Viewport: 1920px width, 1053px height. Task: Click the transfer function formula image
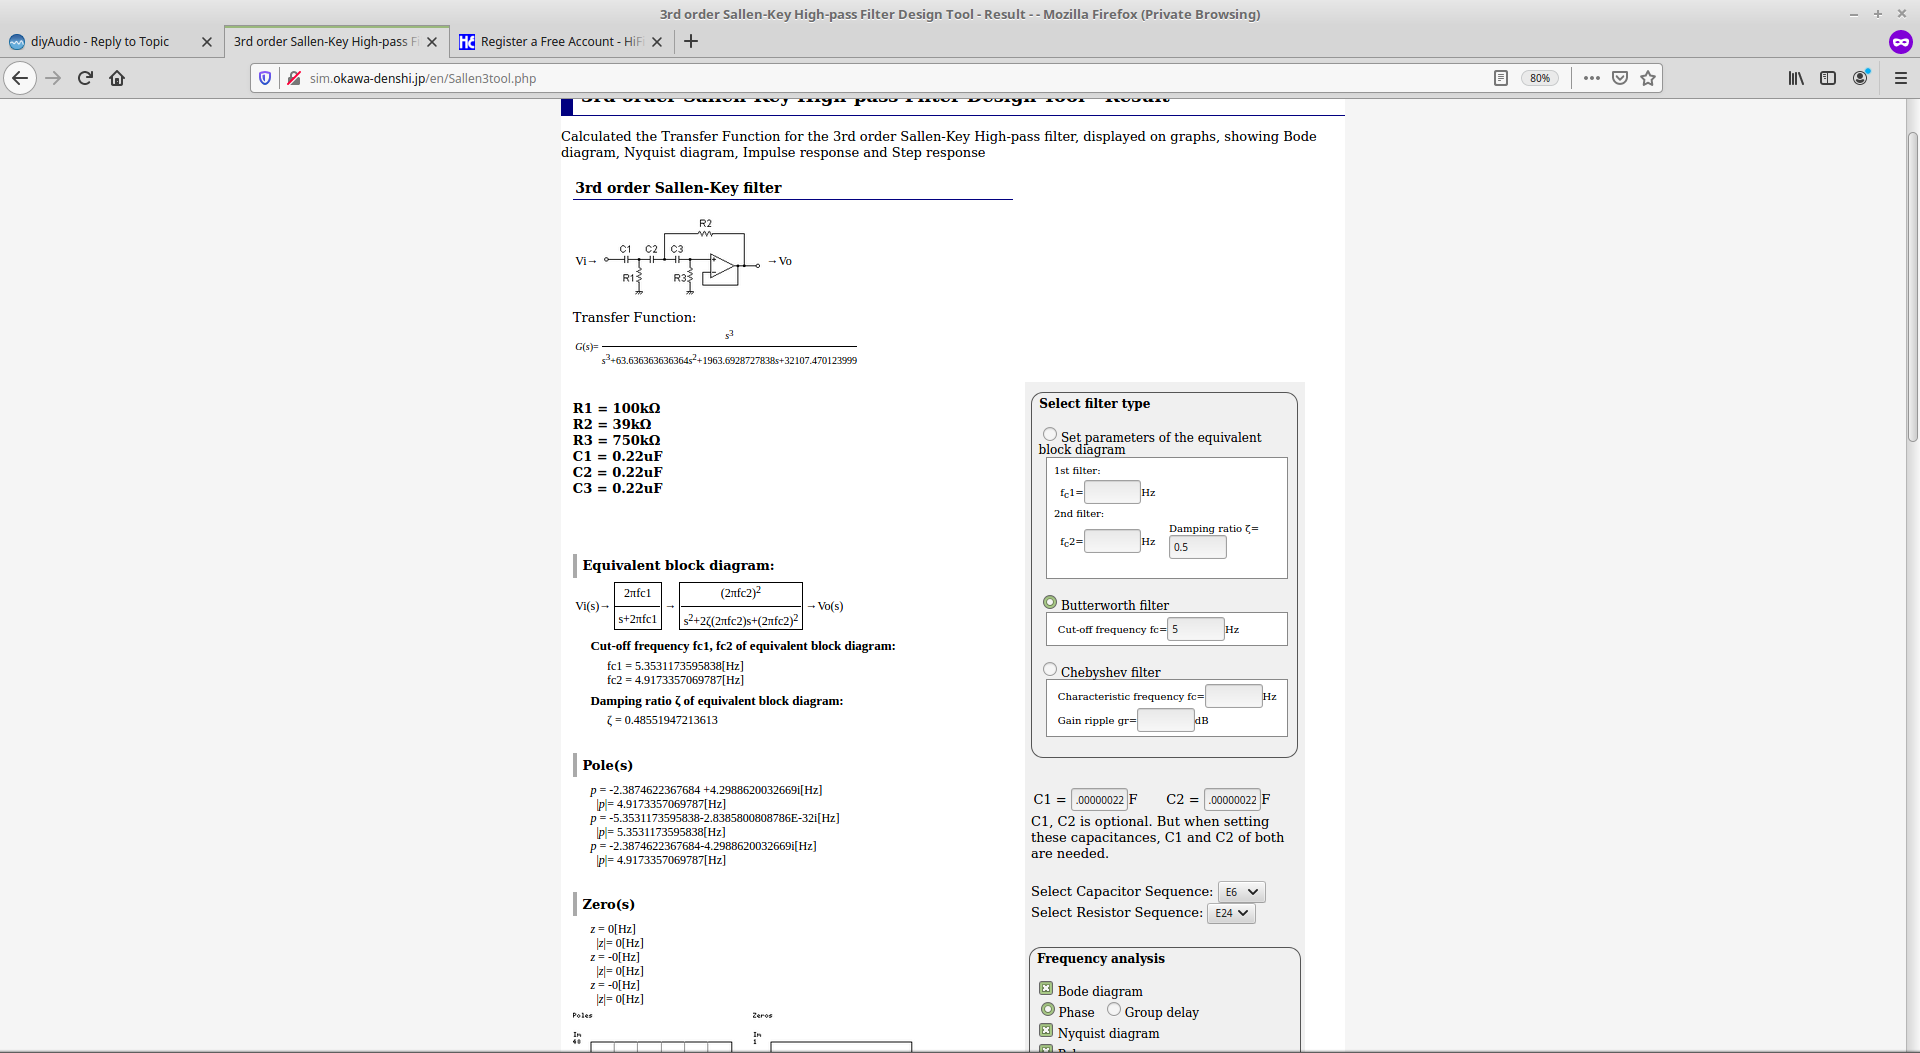pyautogui.click(x=716, y=348)
